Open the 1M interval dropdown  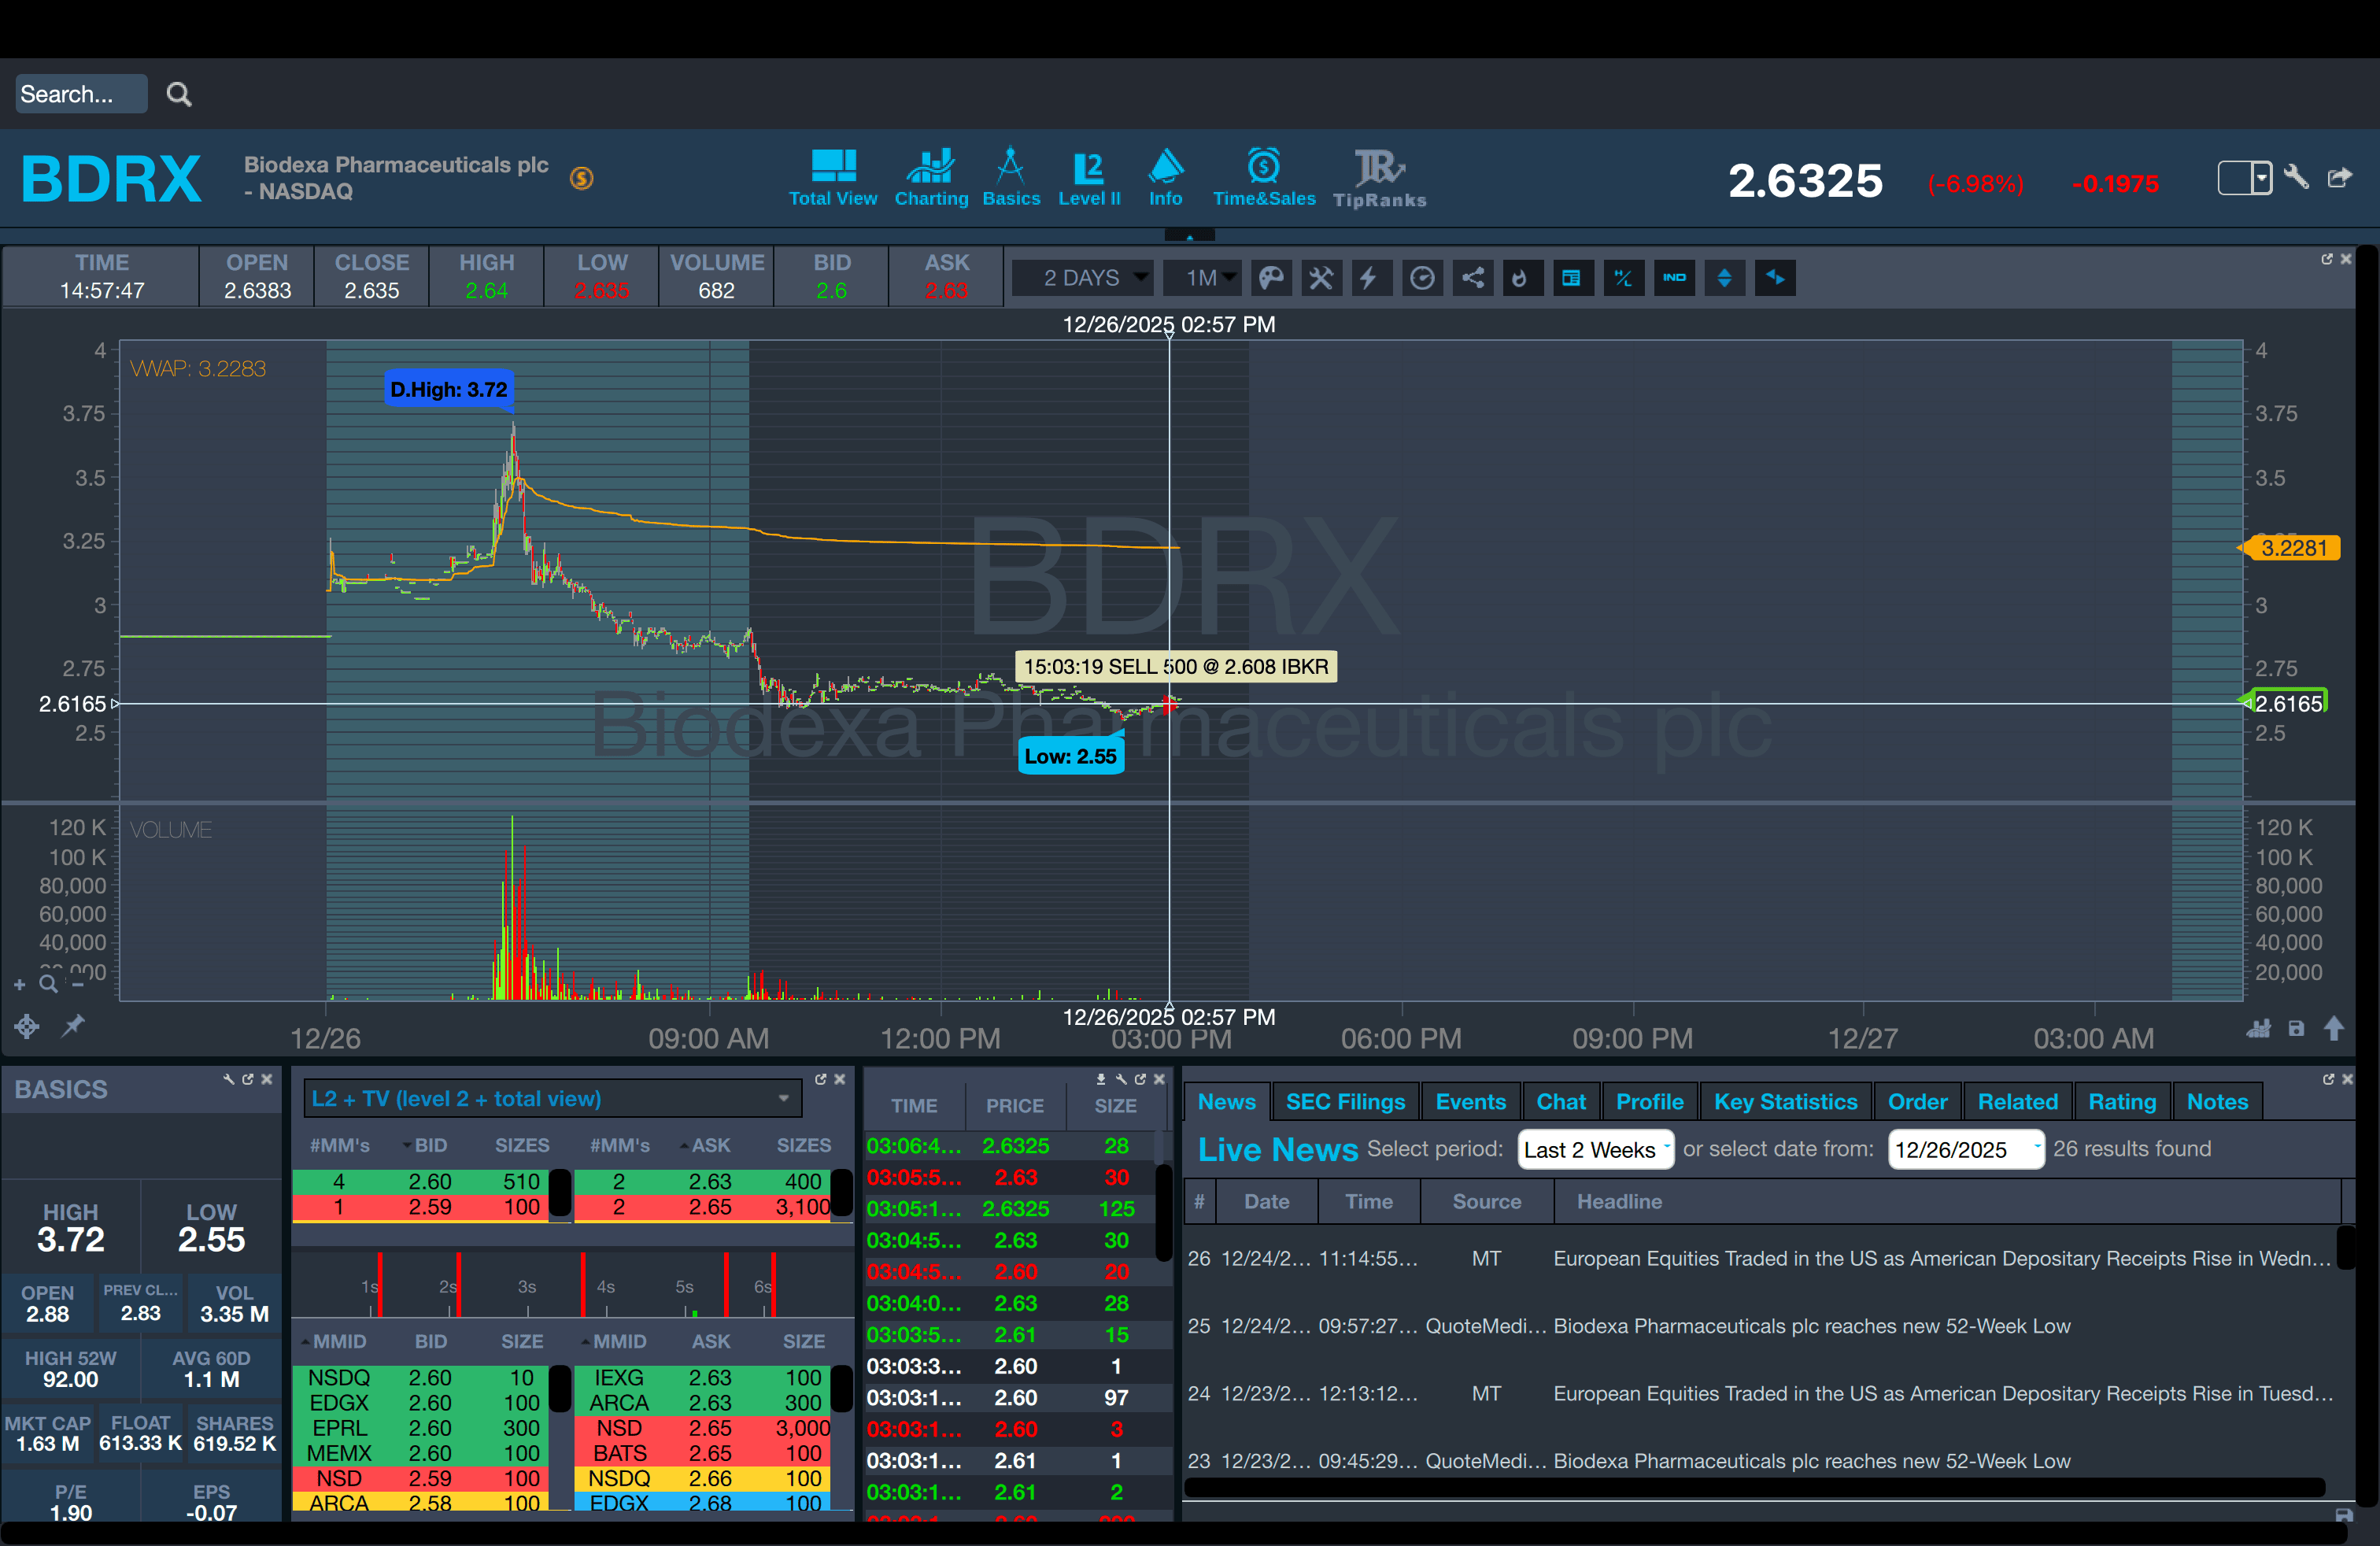(1202, 278)
